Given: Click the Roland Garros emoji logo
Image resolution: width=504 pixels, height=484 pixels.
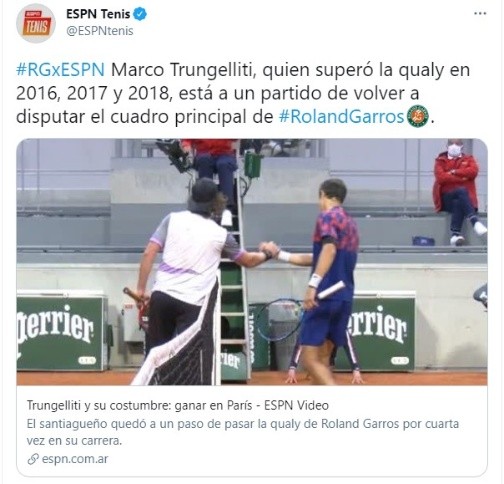Looking at the screenshot, I should pos(418,116).
